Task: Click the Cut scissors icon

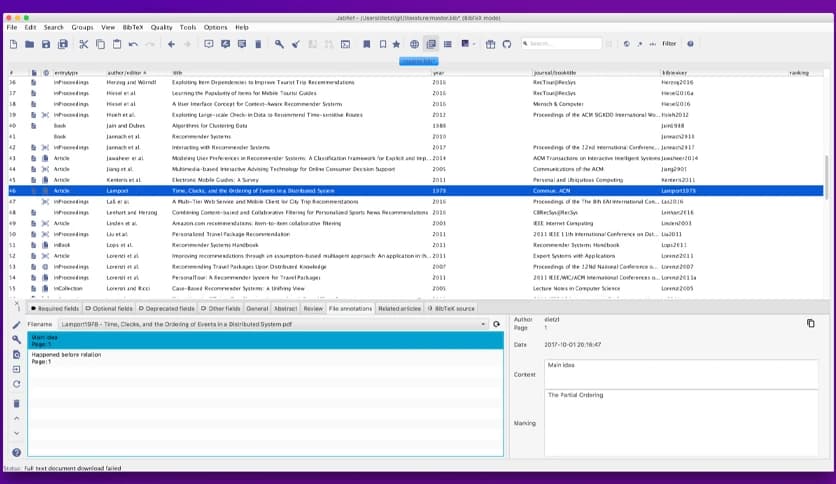Action: pyautogui.click(x=84, y=44)
